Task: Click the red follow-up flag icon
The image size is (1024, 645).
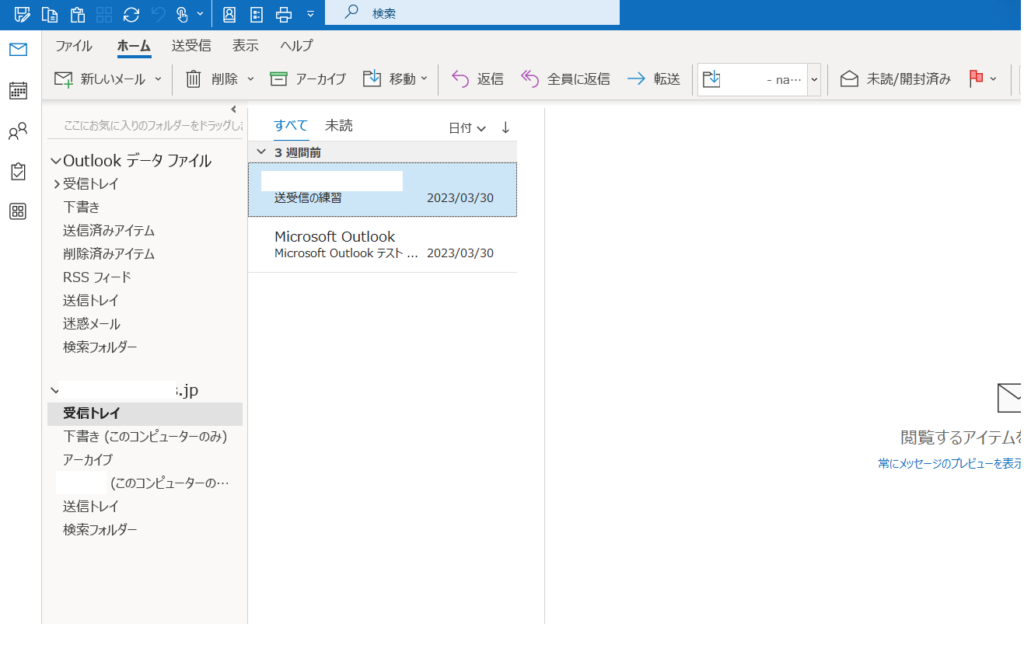Action: coord(976,78)
